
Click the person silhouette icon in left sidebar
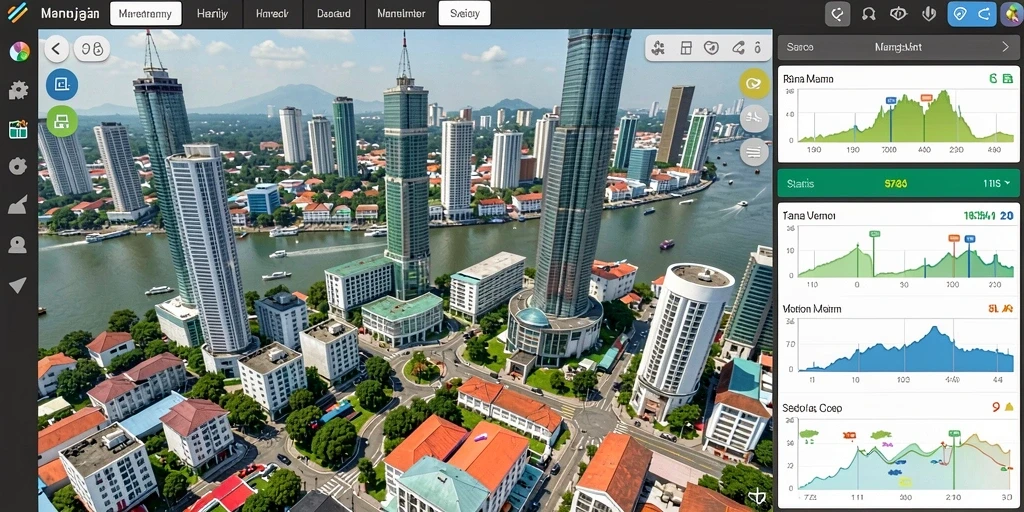coord(18,245)
